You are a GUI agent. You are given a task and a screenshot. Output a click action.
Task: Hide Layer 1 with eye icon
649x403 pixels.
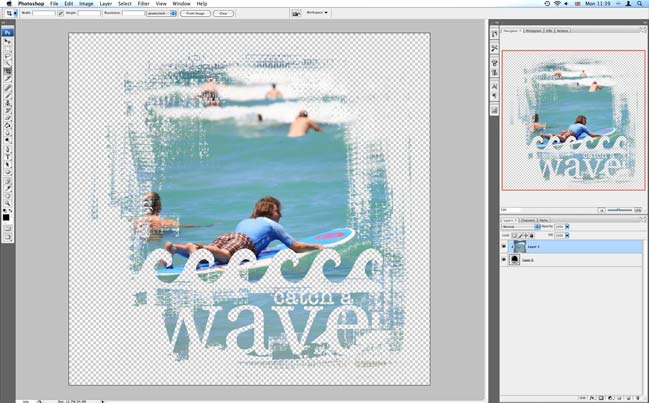(504, 247)
